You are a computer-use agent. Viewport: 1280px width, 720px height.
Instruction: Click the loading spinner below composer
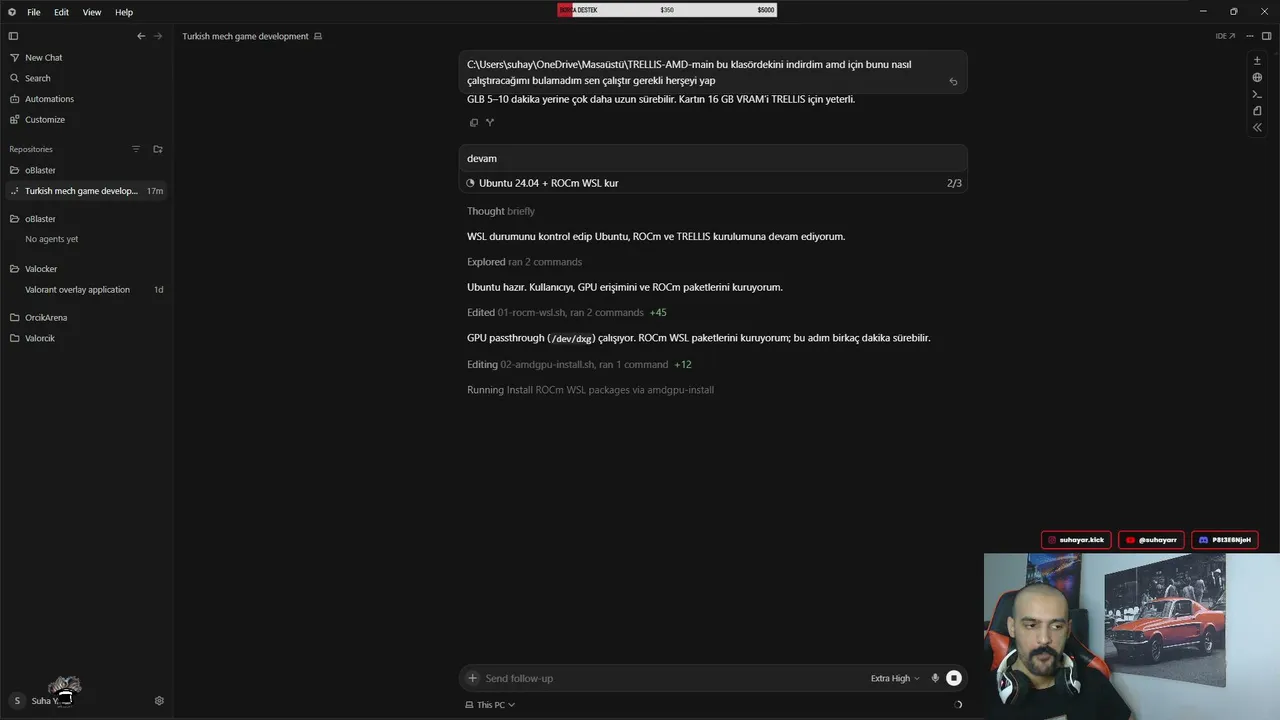958,705
